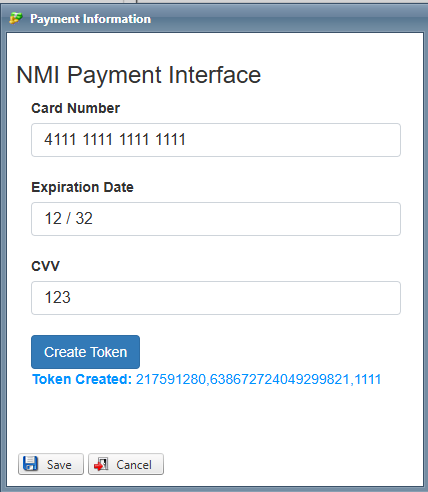This screenshot has height=492, width=428.
Task: Focus the Card Number input field
Action: click(x=216, y=140)
